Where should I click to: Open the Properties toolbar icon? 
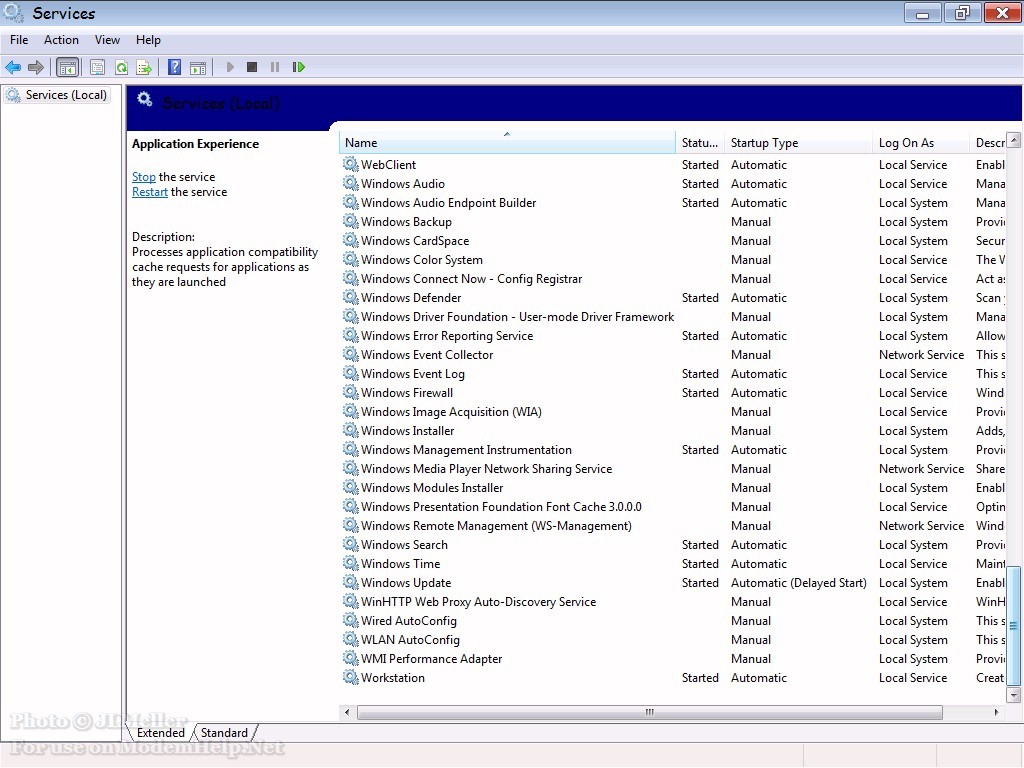(97, 67)
